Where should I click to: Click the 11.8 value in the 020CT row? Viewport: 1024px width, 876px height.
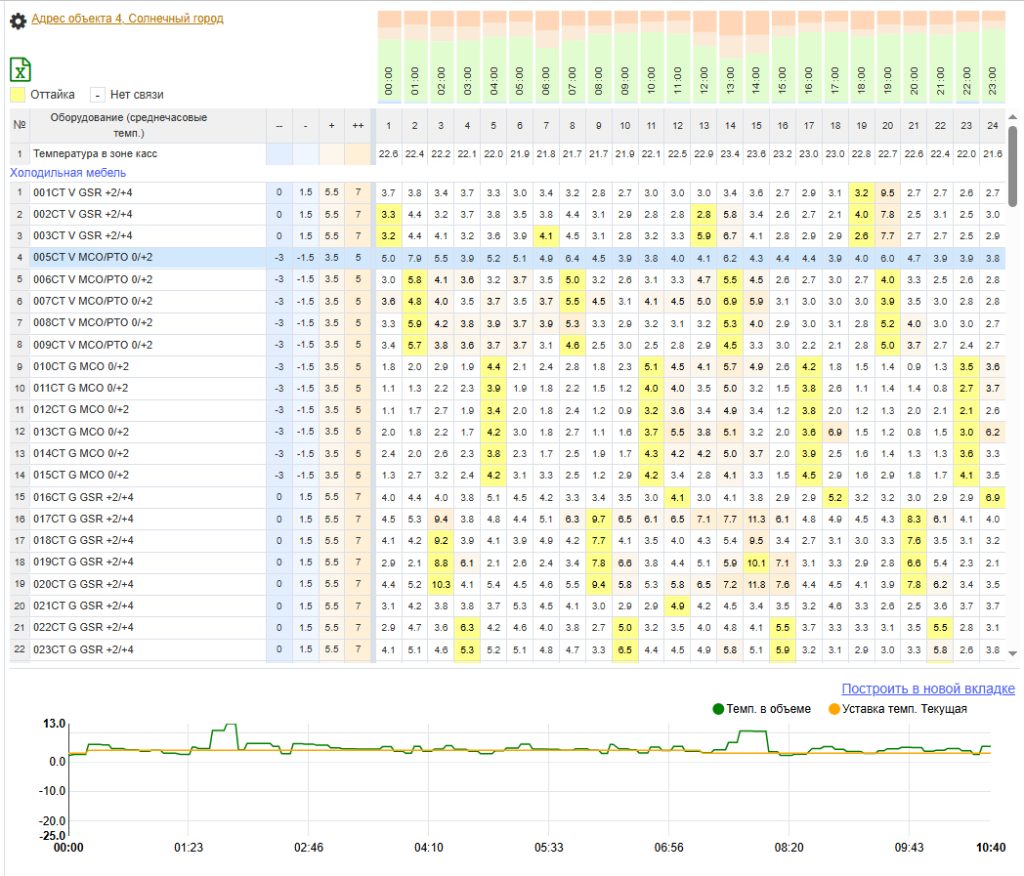[756, 583]
